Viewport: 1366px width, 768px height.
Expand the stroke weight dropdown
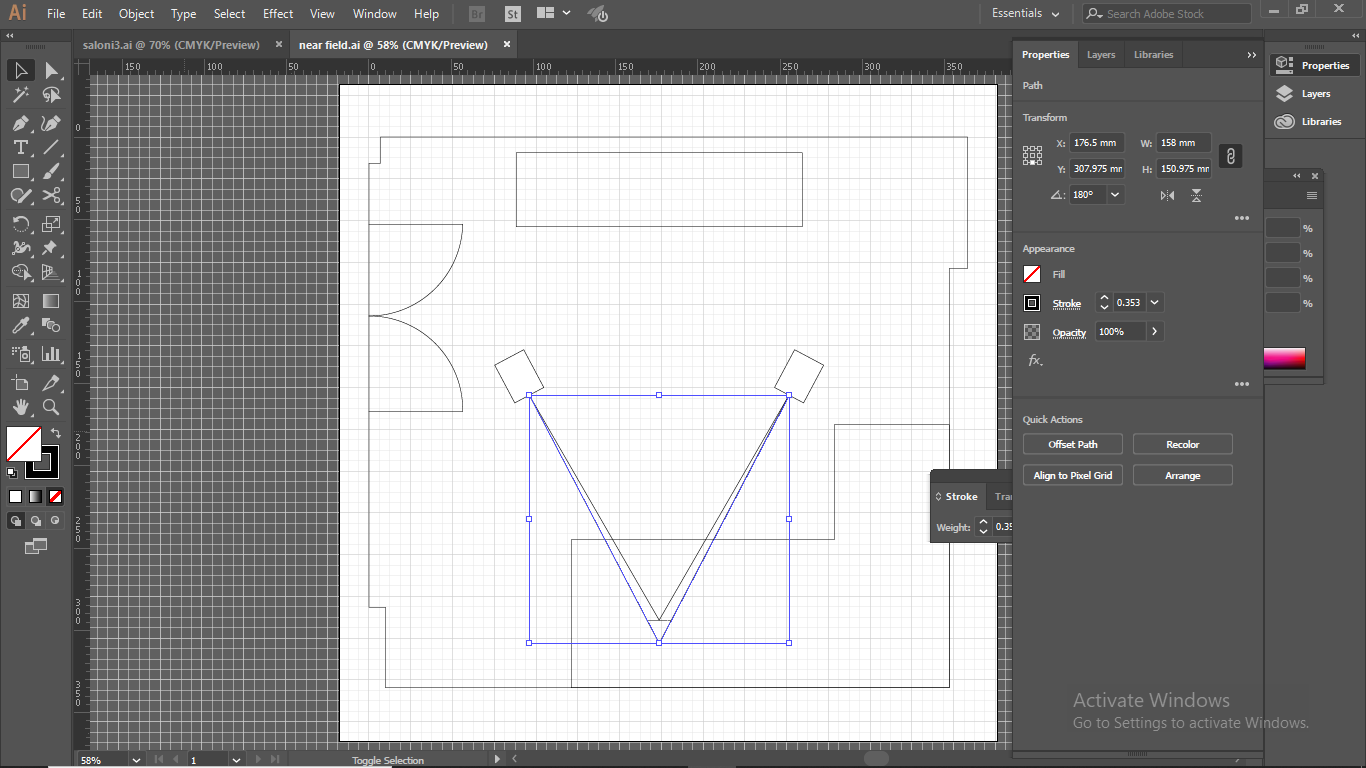[x=1155, y=303]
